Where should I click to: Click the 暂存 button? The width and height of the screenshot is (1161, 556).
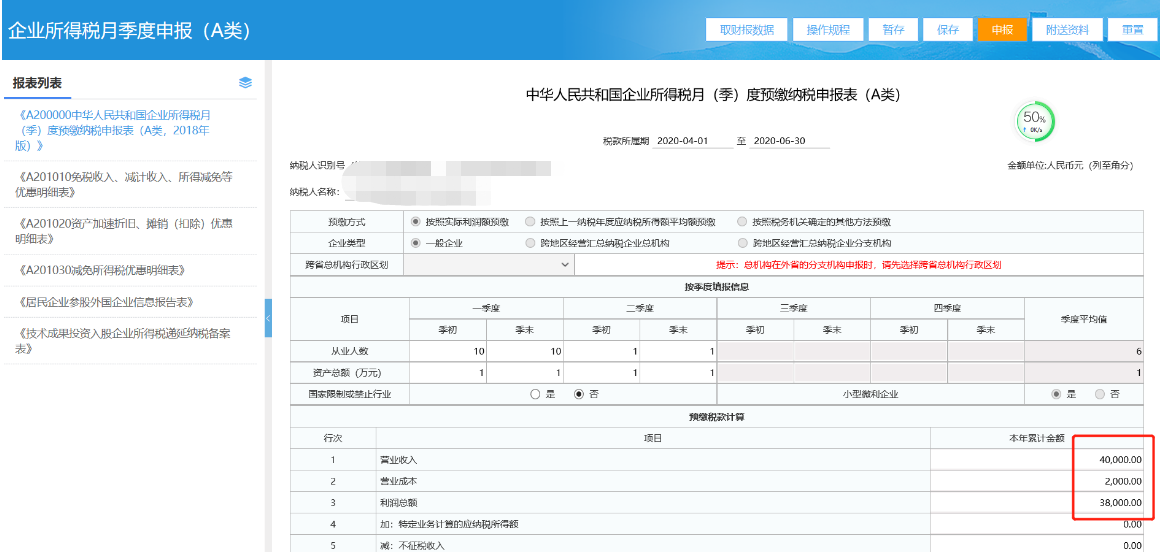(893, 30)
